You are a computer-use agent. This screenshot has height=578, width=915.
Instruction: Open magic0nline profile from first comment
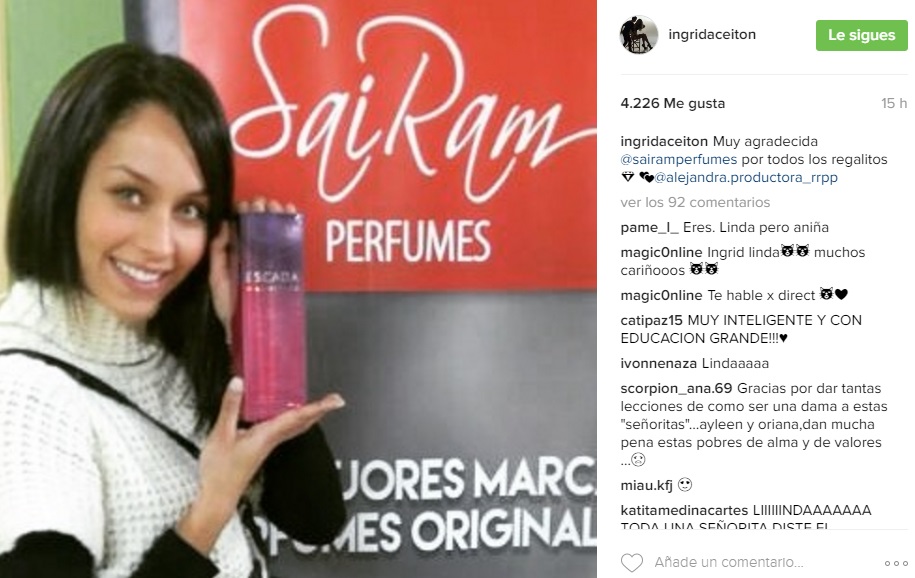pyautogui.click(x=661, y=252)
